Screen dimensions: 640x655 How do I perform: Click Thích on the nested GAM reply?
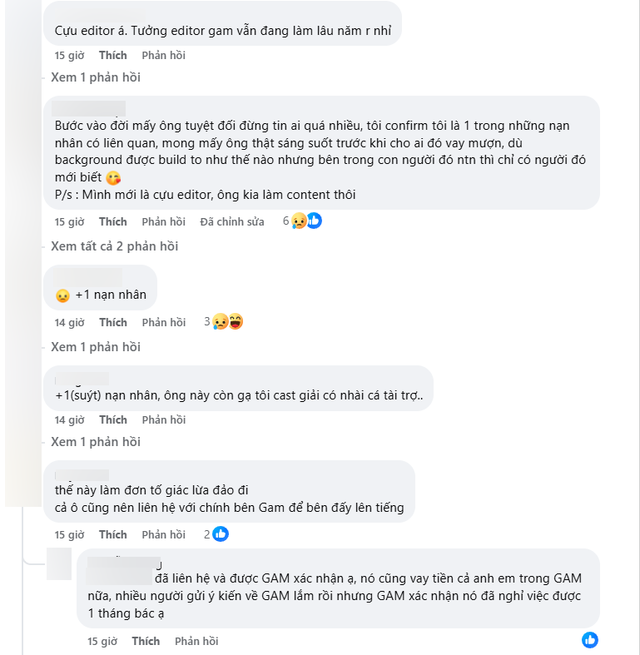coord(145,641)
